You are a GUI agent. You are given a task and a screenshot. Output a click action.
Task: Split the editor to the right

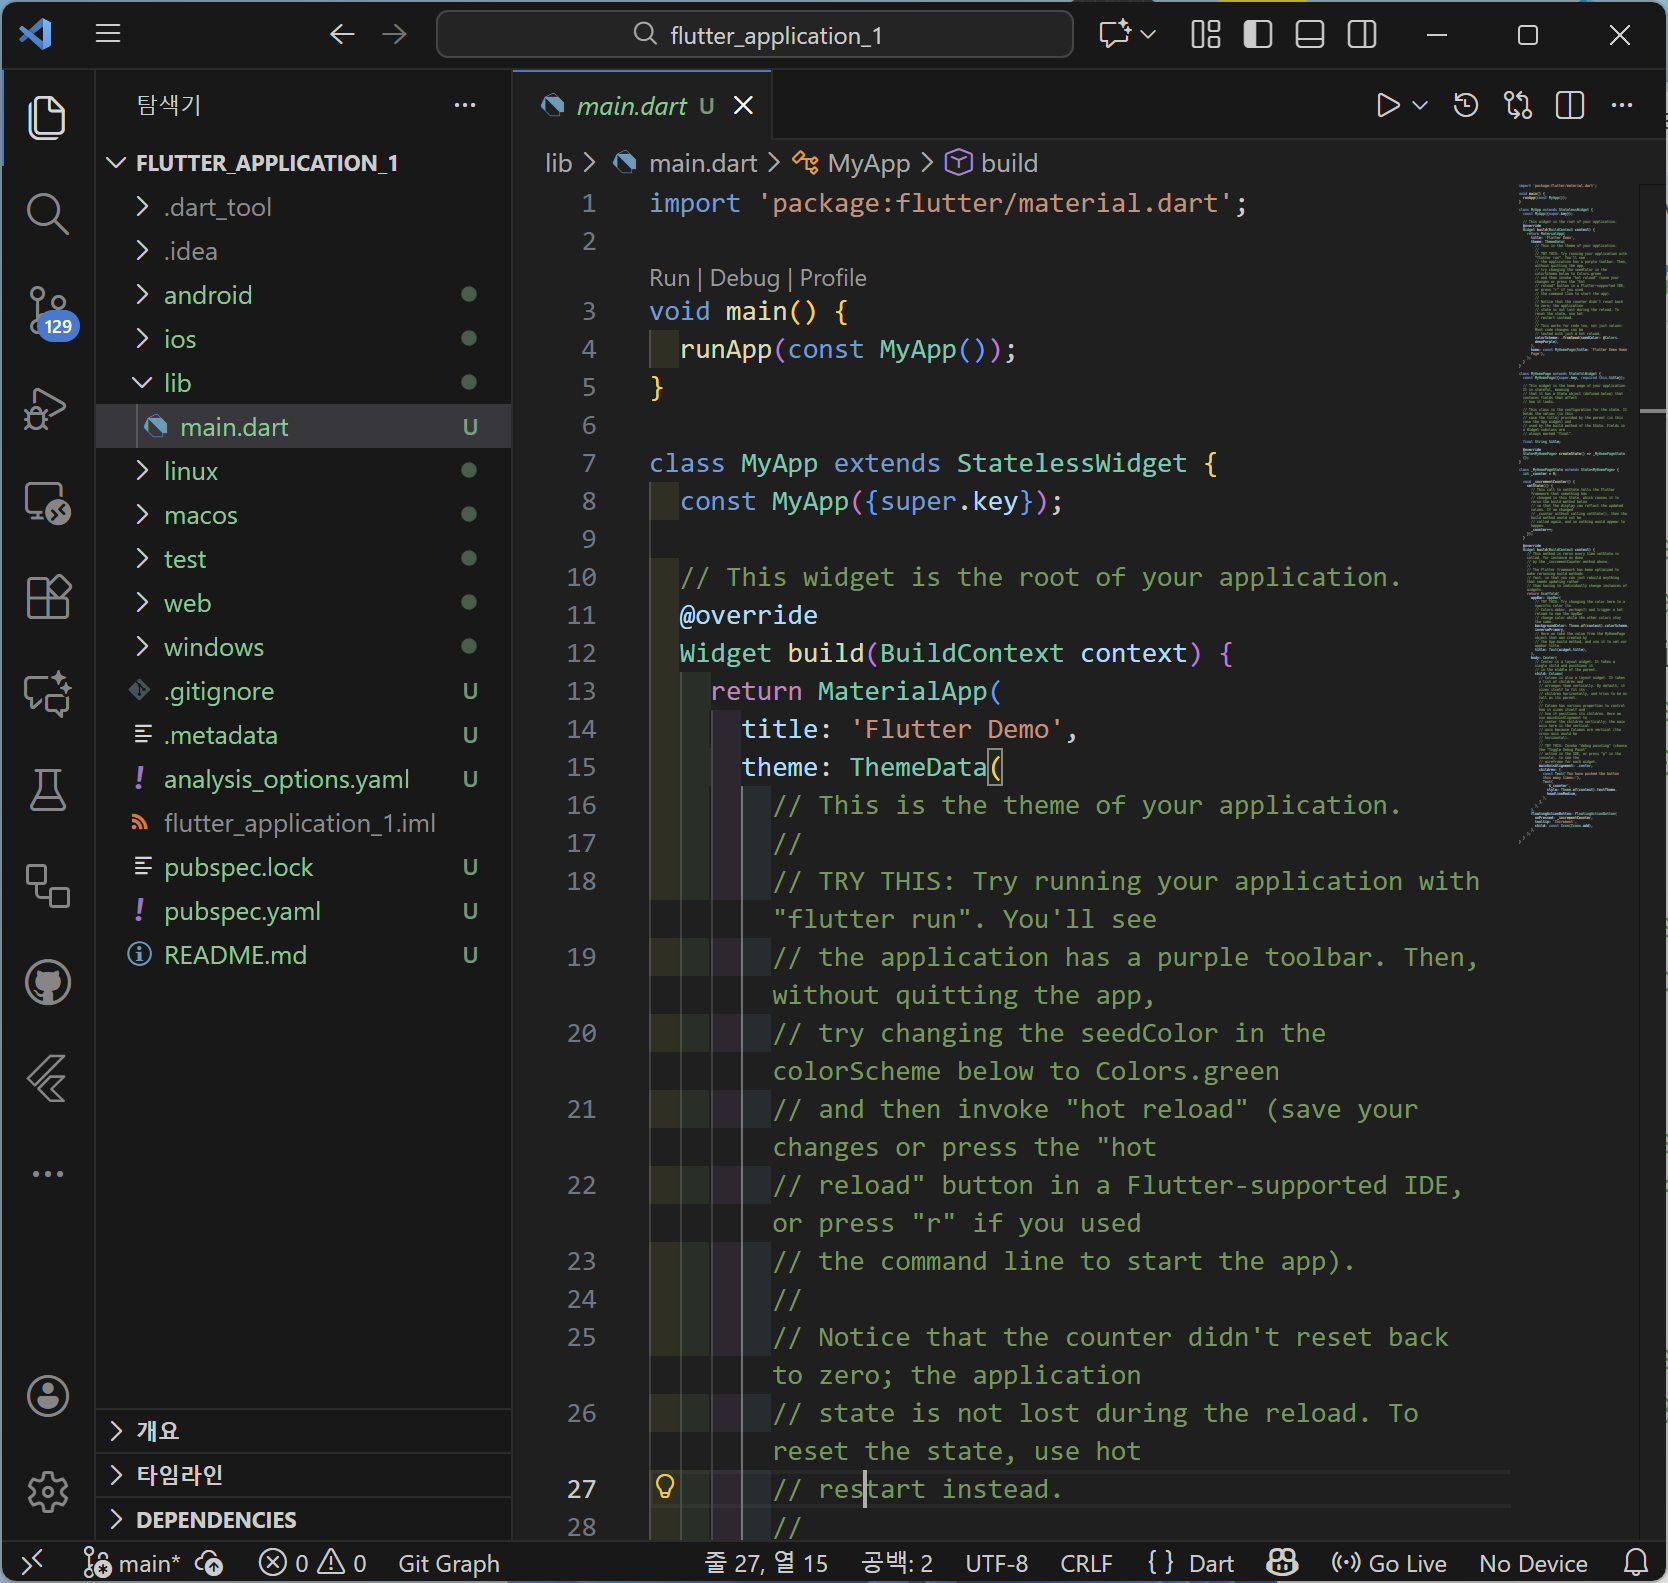[x=1570, y=105]
